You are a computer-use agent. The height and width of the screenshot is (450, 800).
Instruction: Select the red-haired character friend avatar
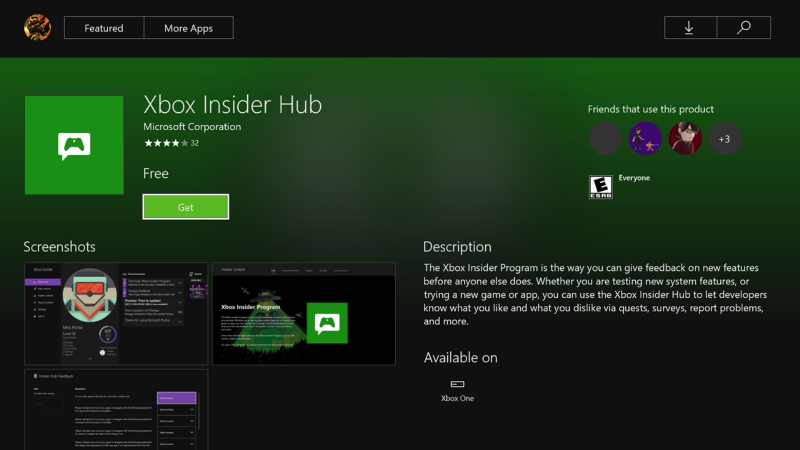coord(685,139)
